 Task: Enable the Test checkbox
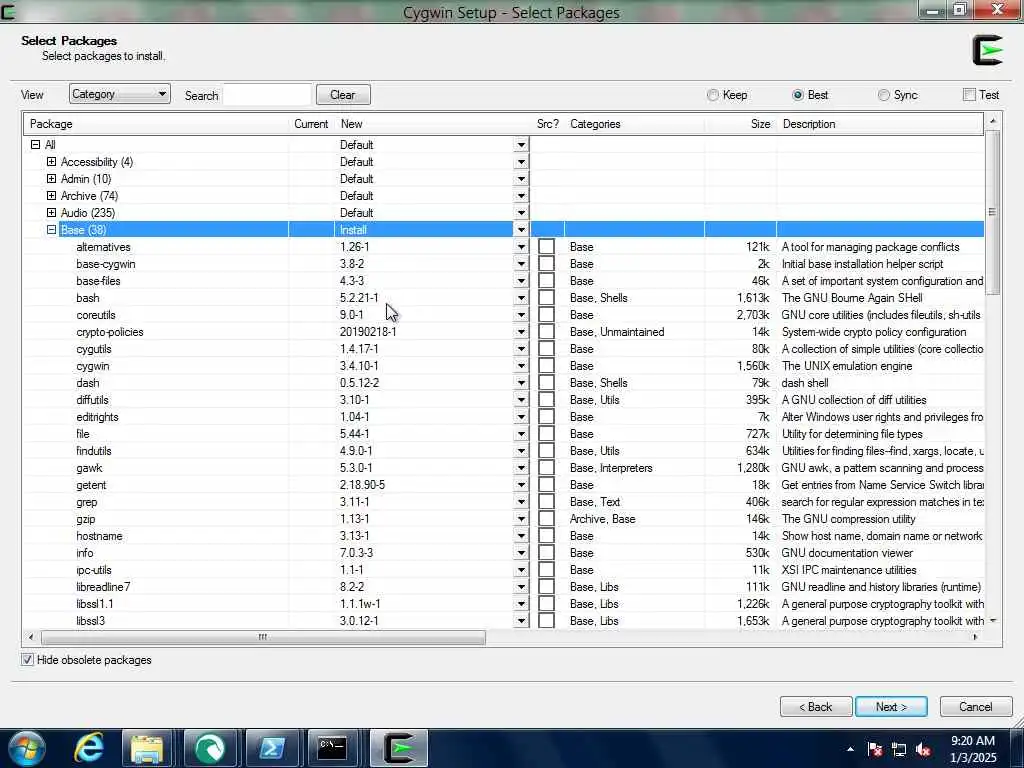[x=969, y=95]
